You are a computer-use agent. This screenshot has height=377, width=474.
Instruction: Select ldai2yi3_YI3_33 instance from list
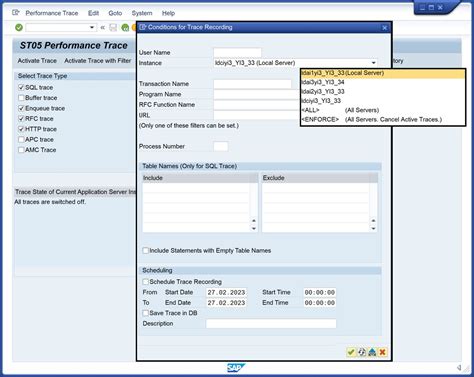tap(383, 91)
